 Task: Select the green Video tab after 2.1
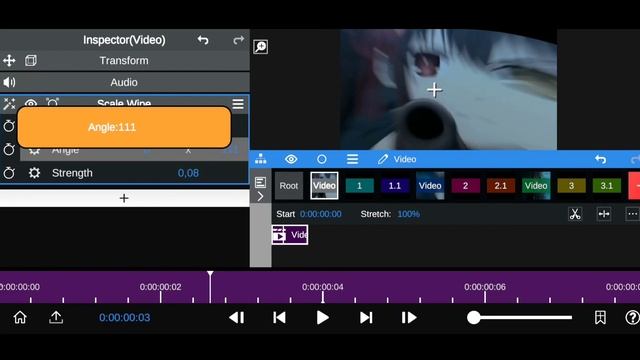[x=536, y=186]
